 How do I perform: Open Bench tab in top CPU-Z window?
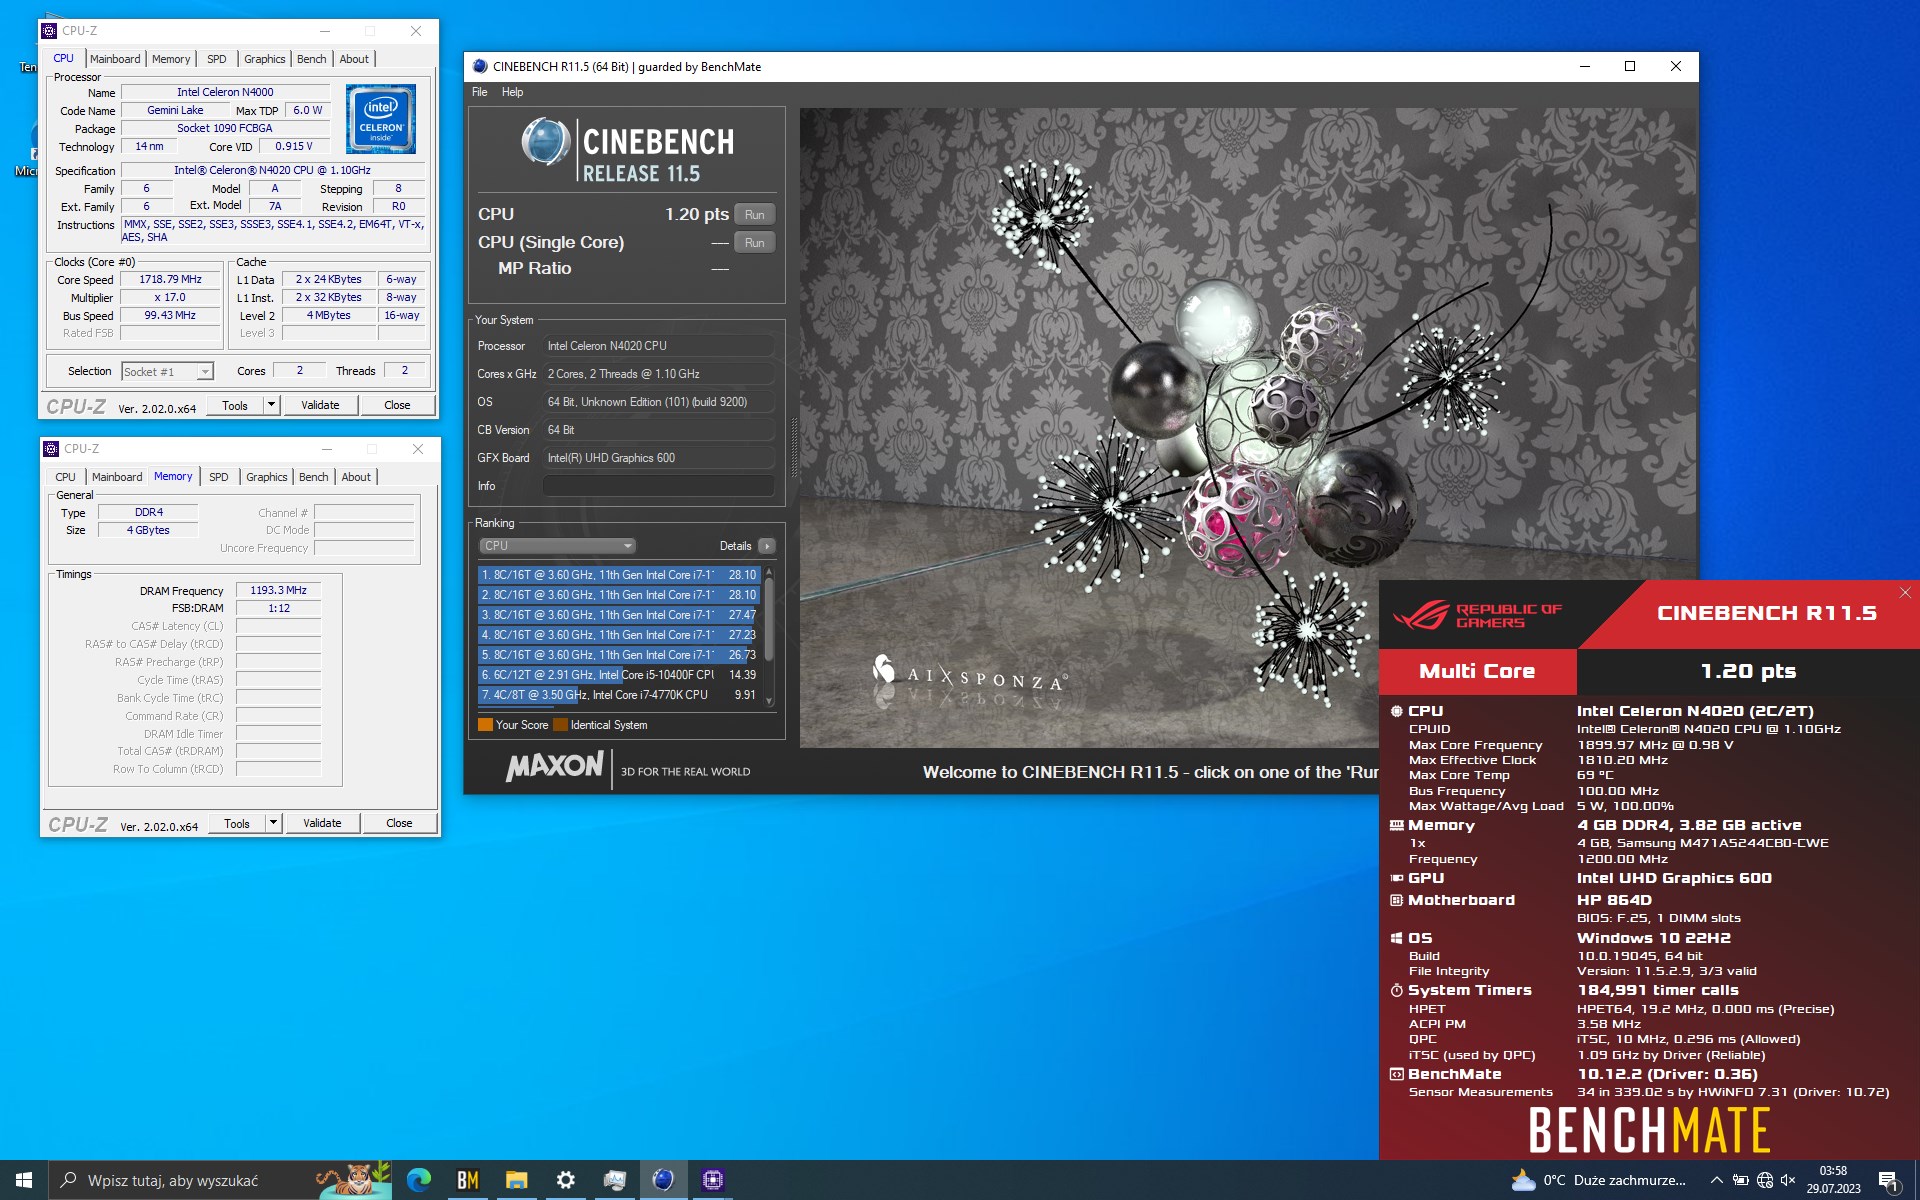[x=311, y=59]
